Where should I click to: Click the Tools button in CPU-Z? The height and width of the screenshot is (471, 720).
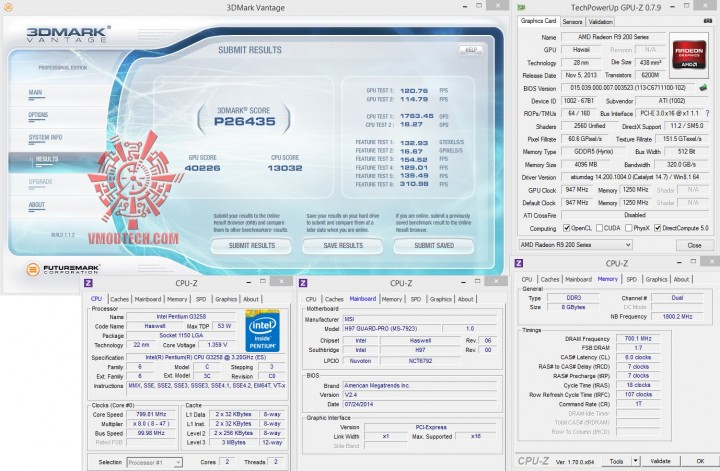(x=616, y=461)
